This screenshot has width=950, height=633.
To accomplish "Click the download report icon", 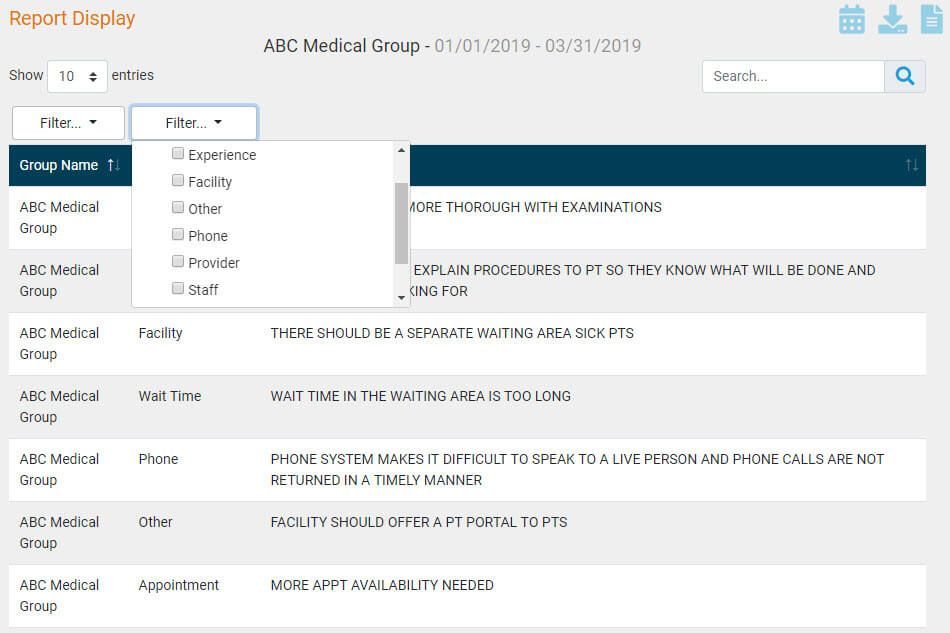I will coord(892,19).
